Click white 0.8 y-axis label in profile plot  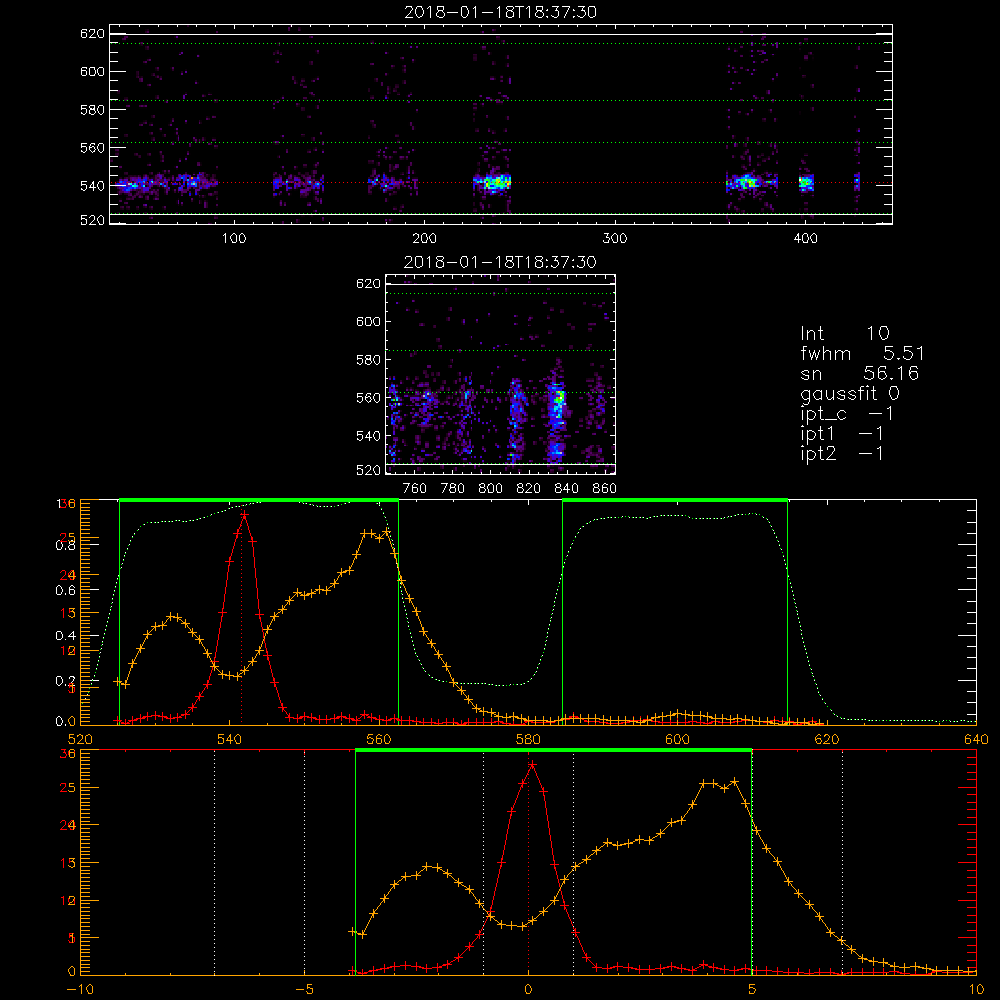(x=64, y=545)
